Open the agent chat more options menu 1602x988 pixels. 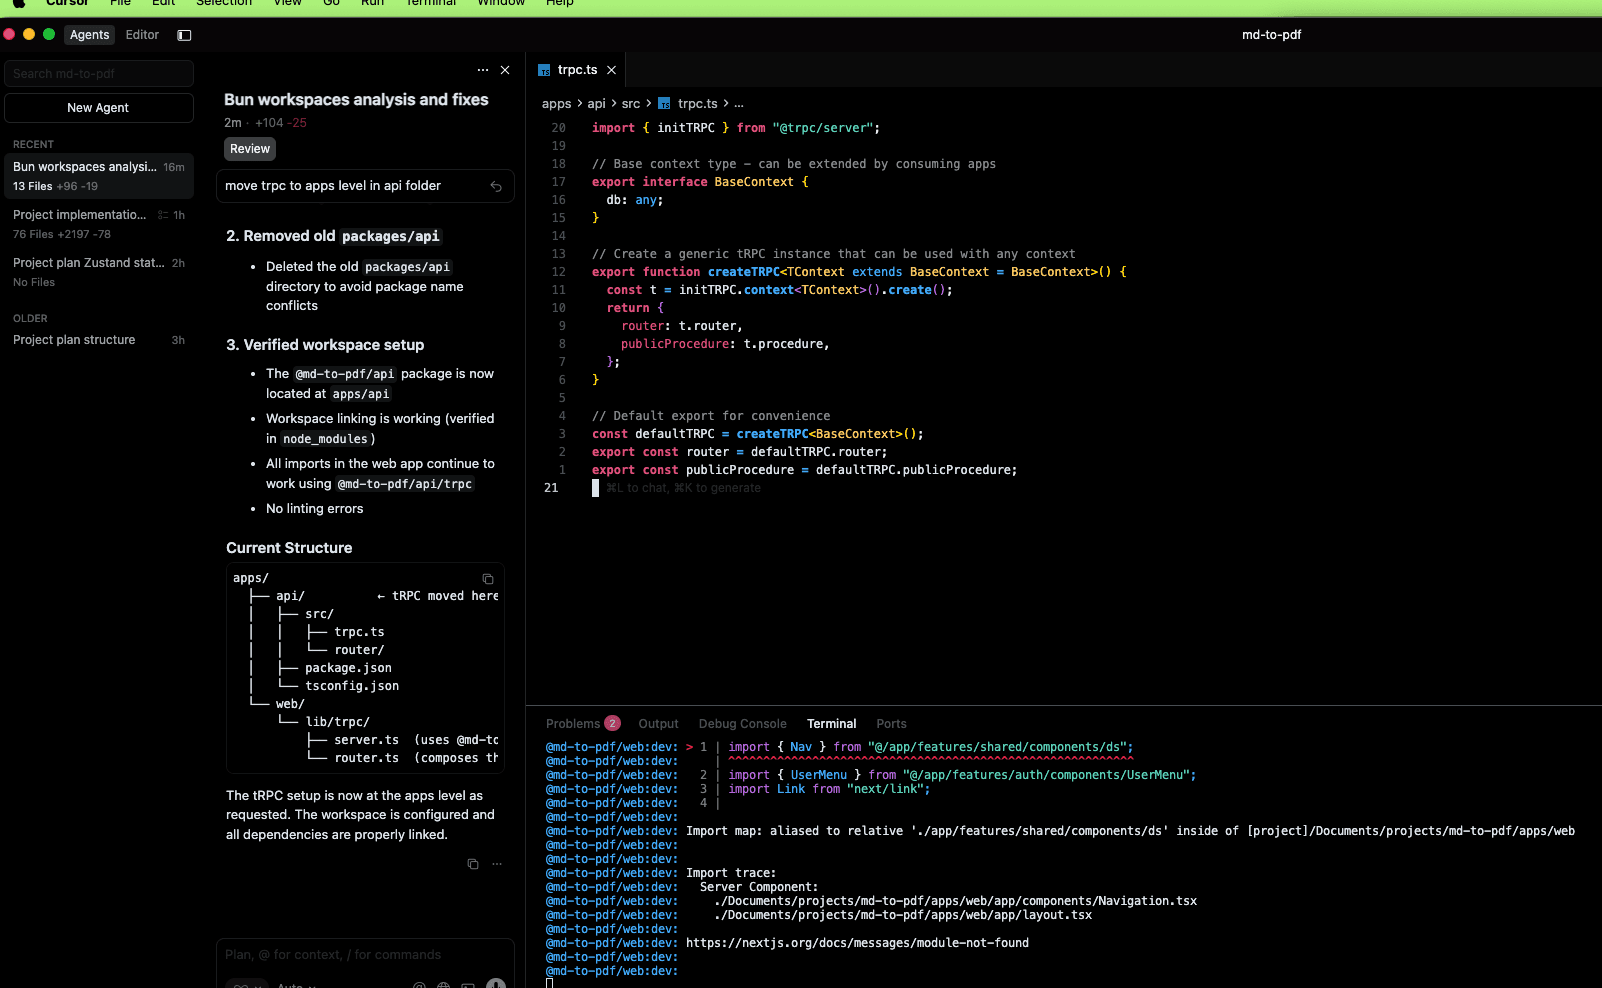[483, 70]
